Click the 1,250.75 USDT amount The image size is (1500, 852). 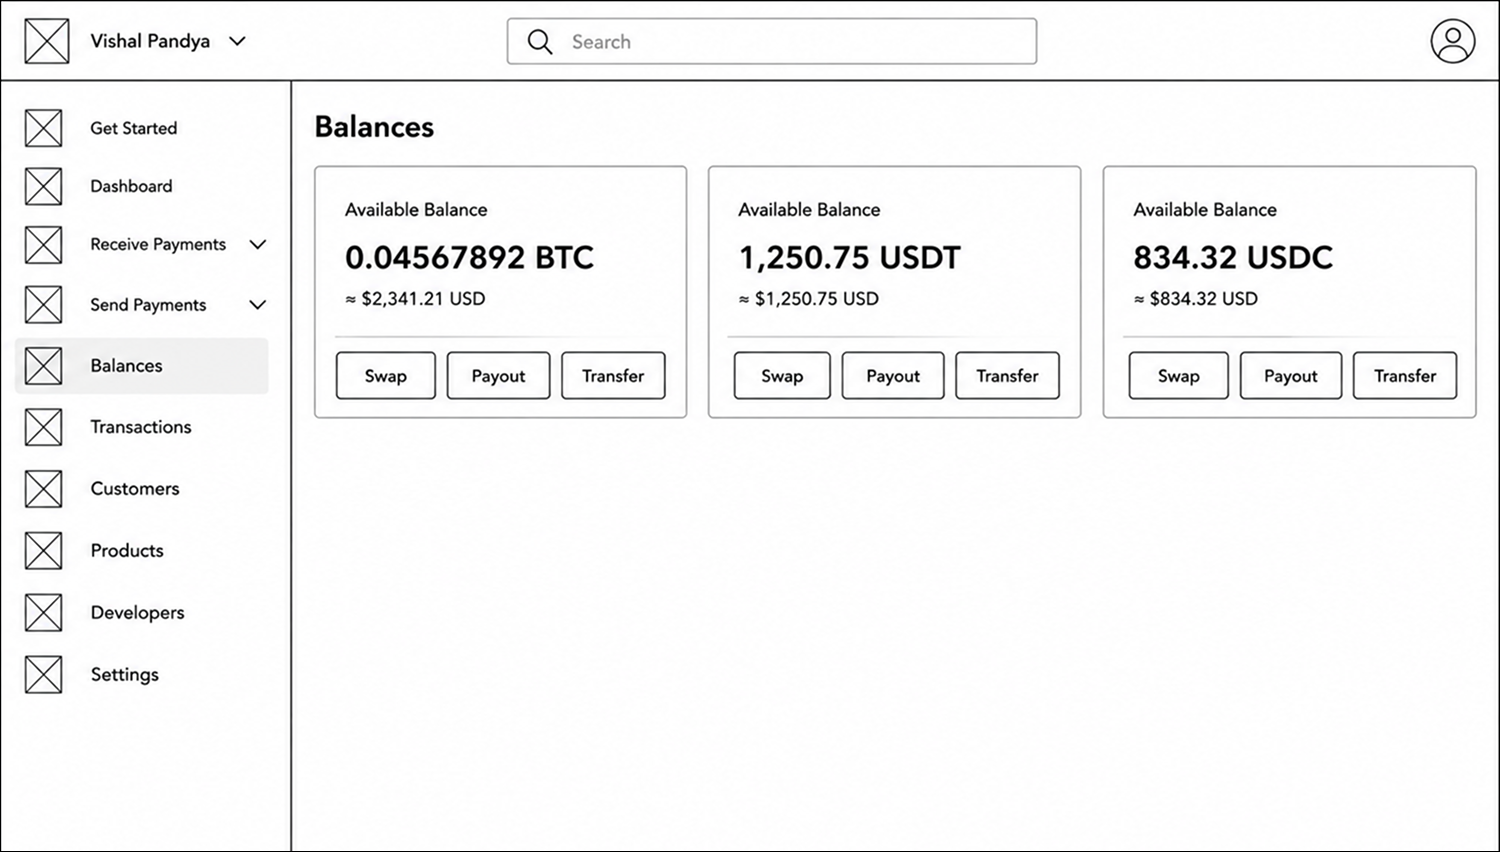pyautogui.click(x=849, y=258)
